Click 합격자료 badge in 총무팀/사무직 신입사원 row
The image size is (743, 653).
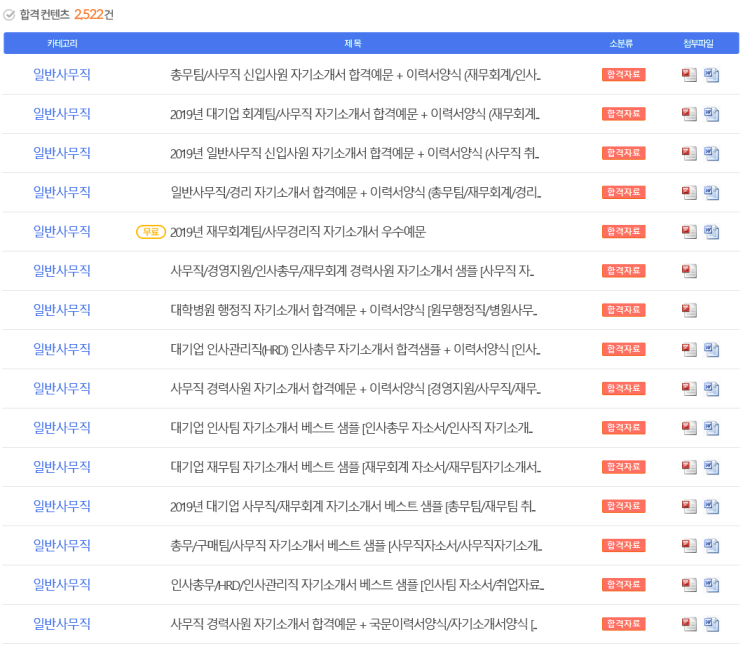624,75
